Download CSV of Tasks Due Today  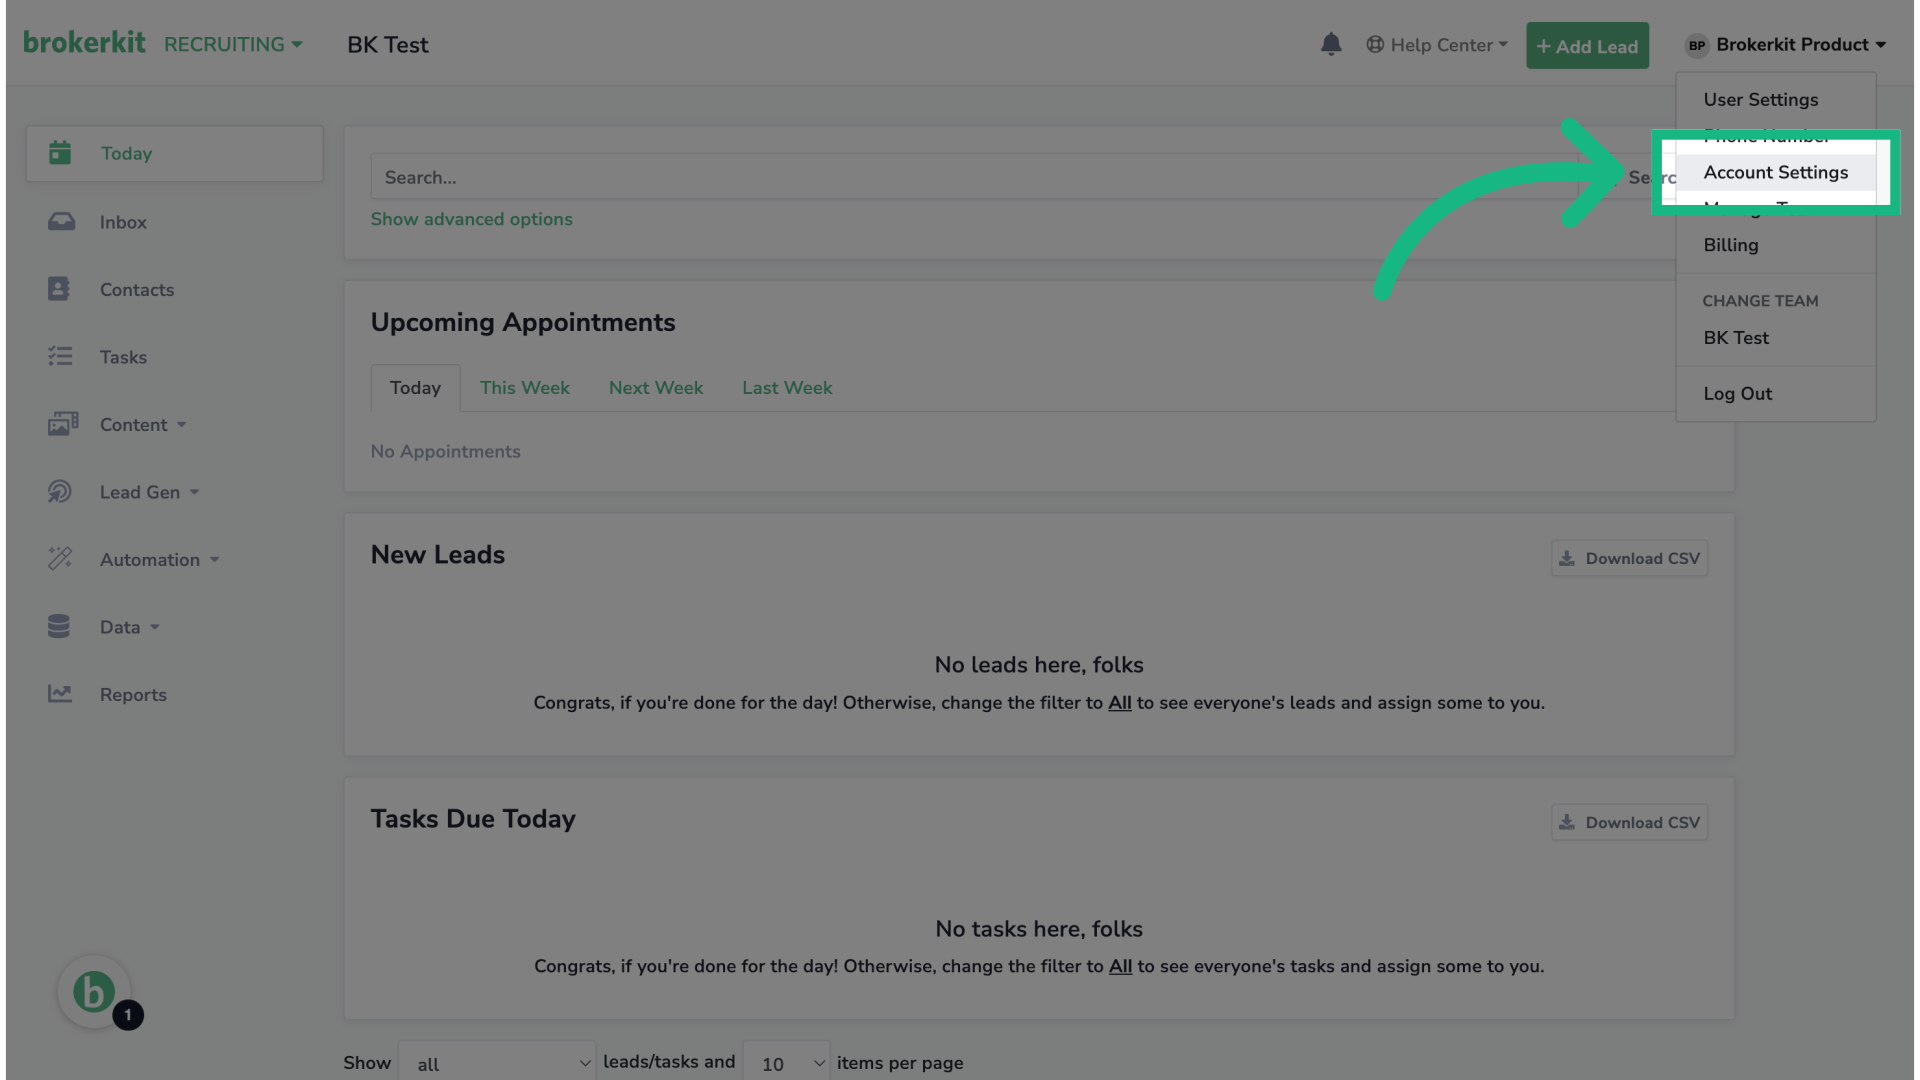click(1629, 822)
